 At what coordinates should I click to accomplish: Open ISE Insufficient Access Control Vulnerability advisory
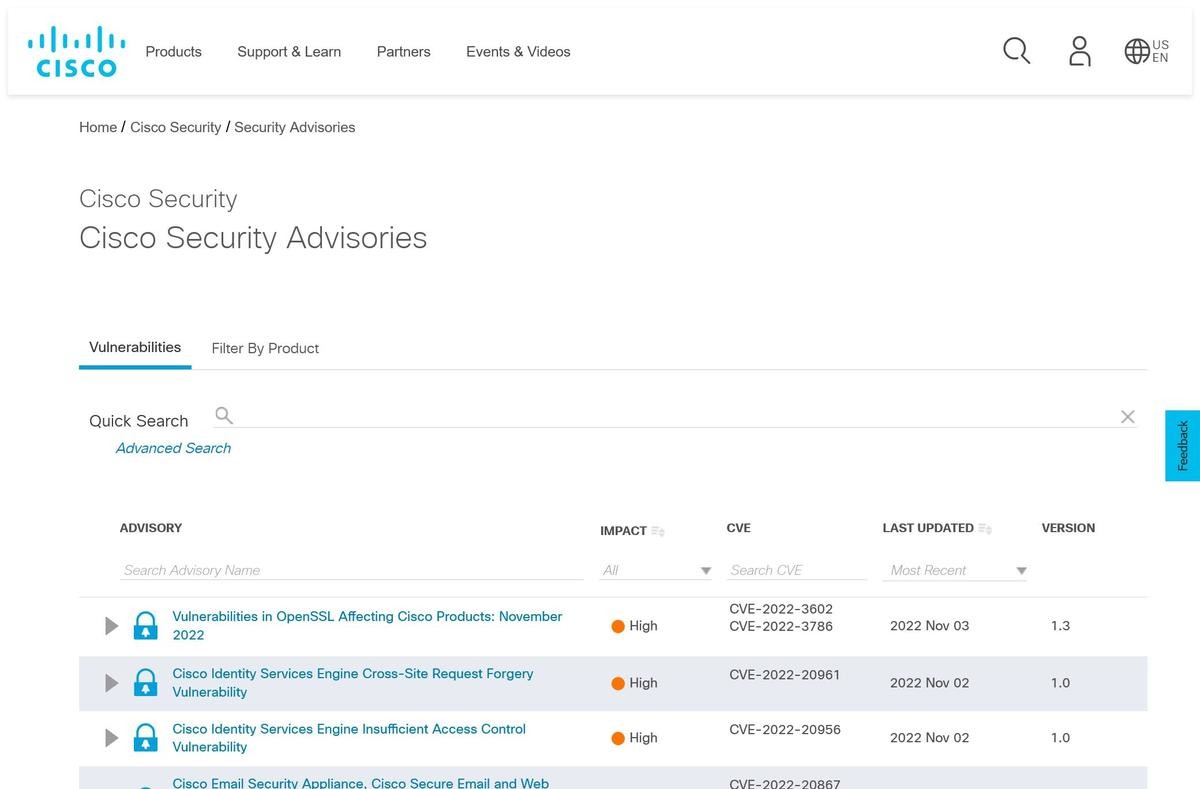click(349, 738)
